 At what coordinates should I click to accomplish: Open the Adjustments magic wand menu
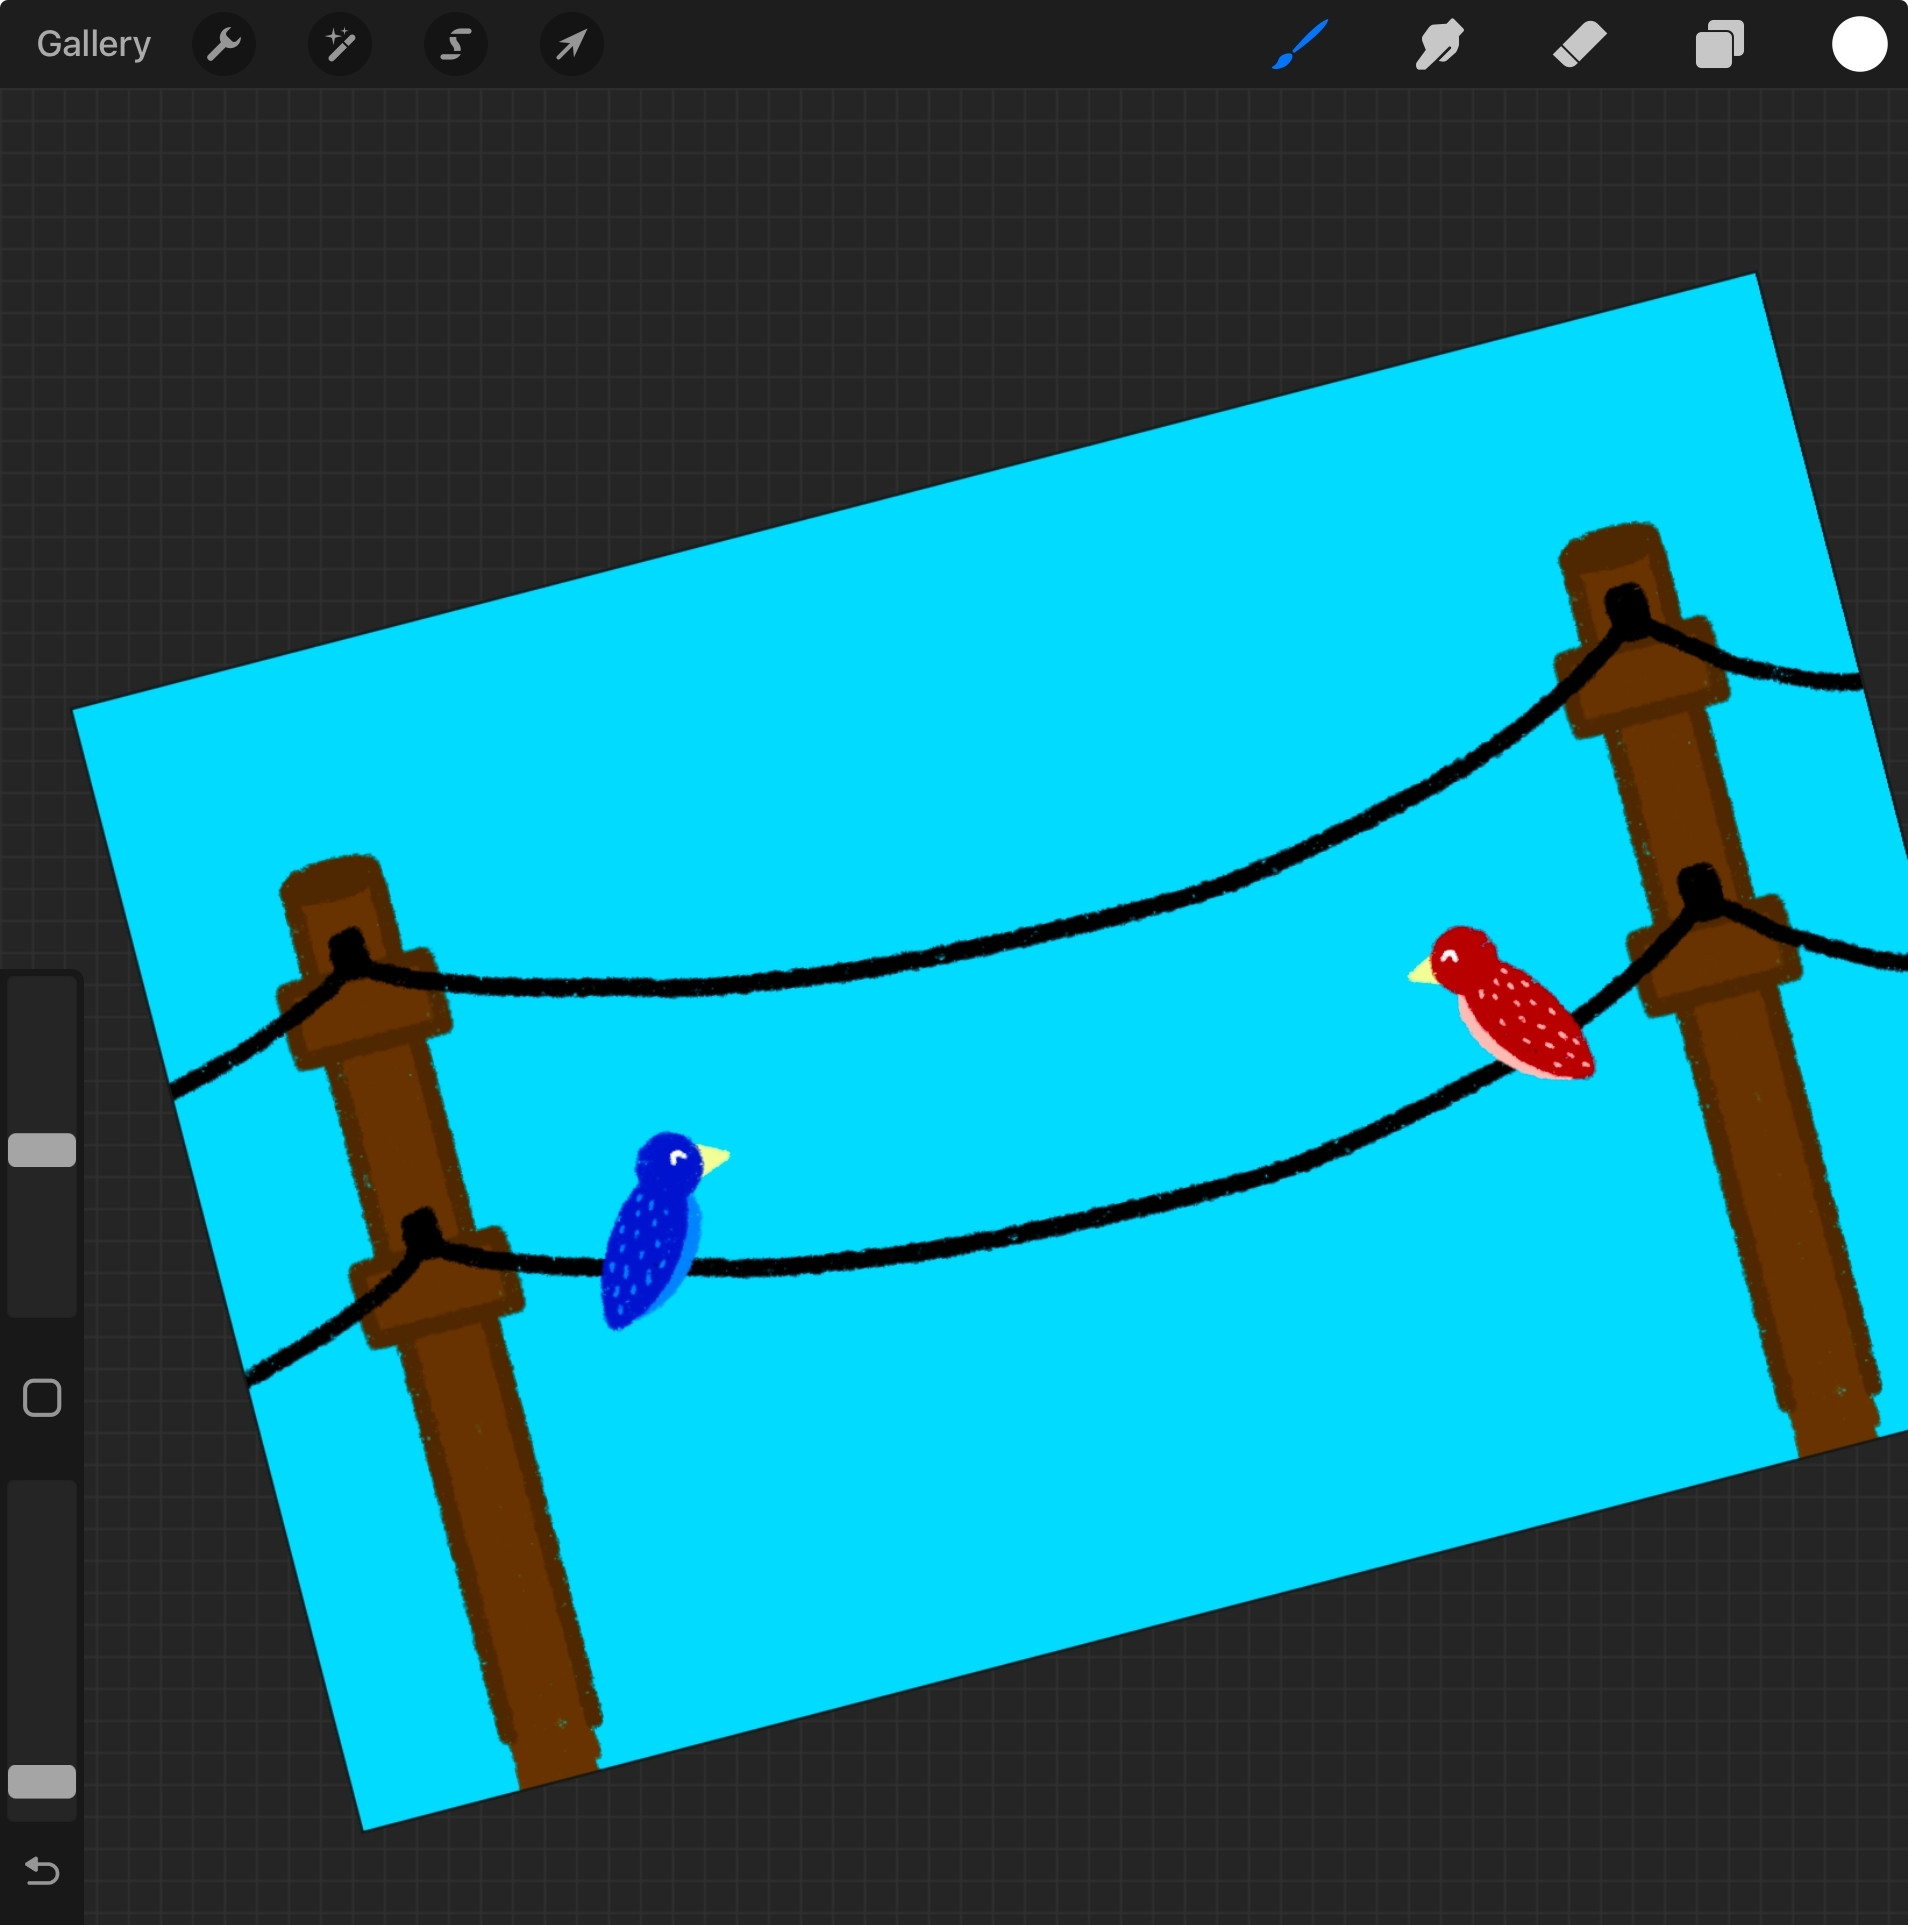point(340,44)
